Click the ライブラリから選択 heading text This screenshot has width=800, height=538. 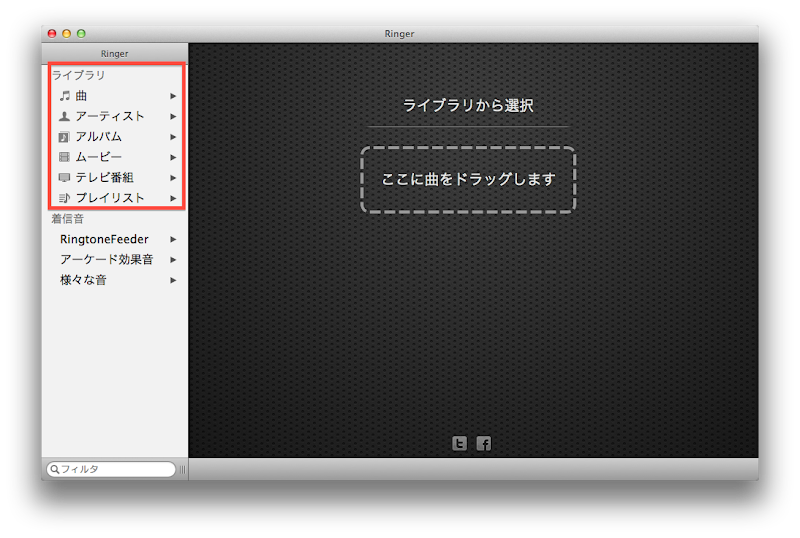pyautogui.click(x=468, y=106)
